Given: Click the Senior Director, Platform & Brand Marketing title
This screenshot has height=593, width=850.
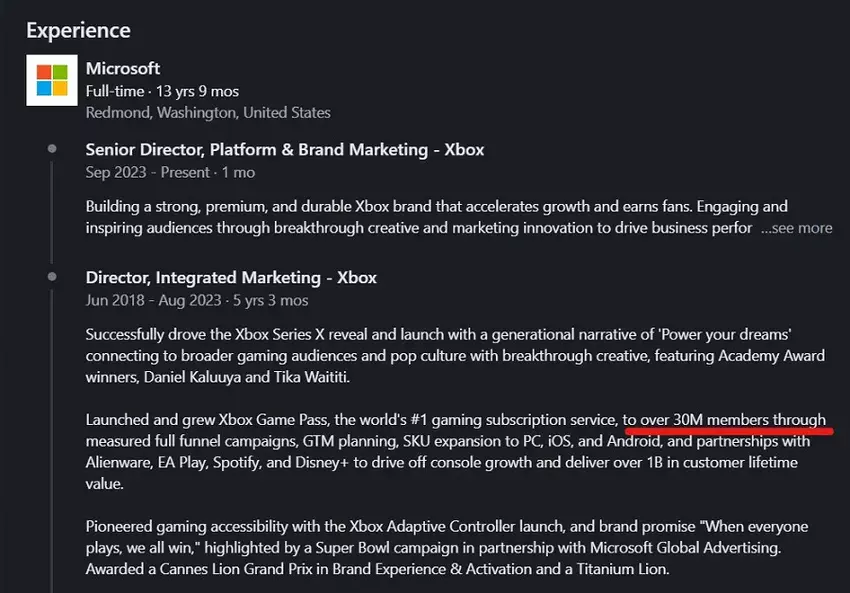Looking at the screenshot, I should click(285, 150).
